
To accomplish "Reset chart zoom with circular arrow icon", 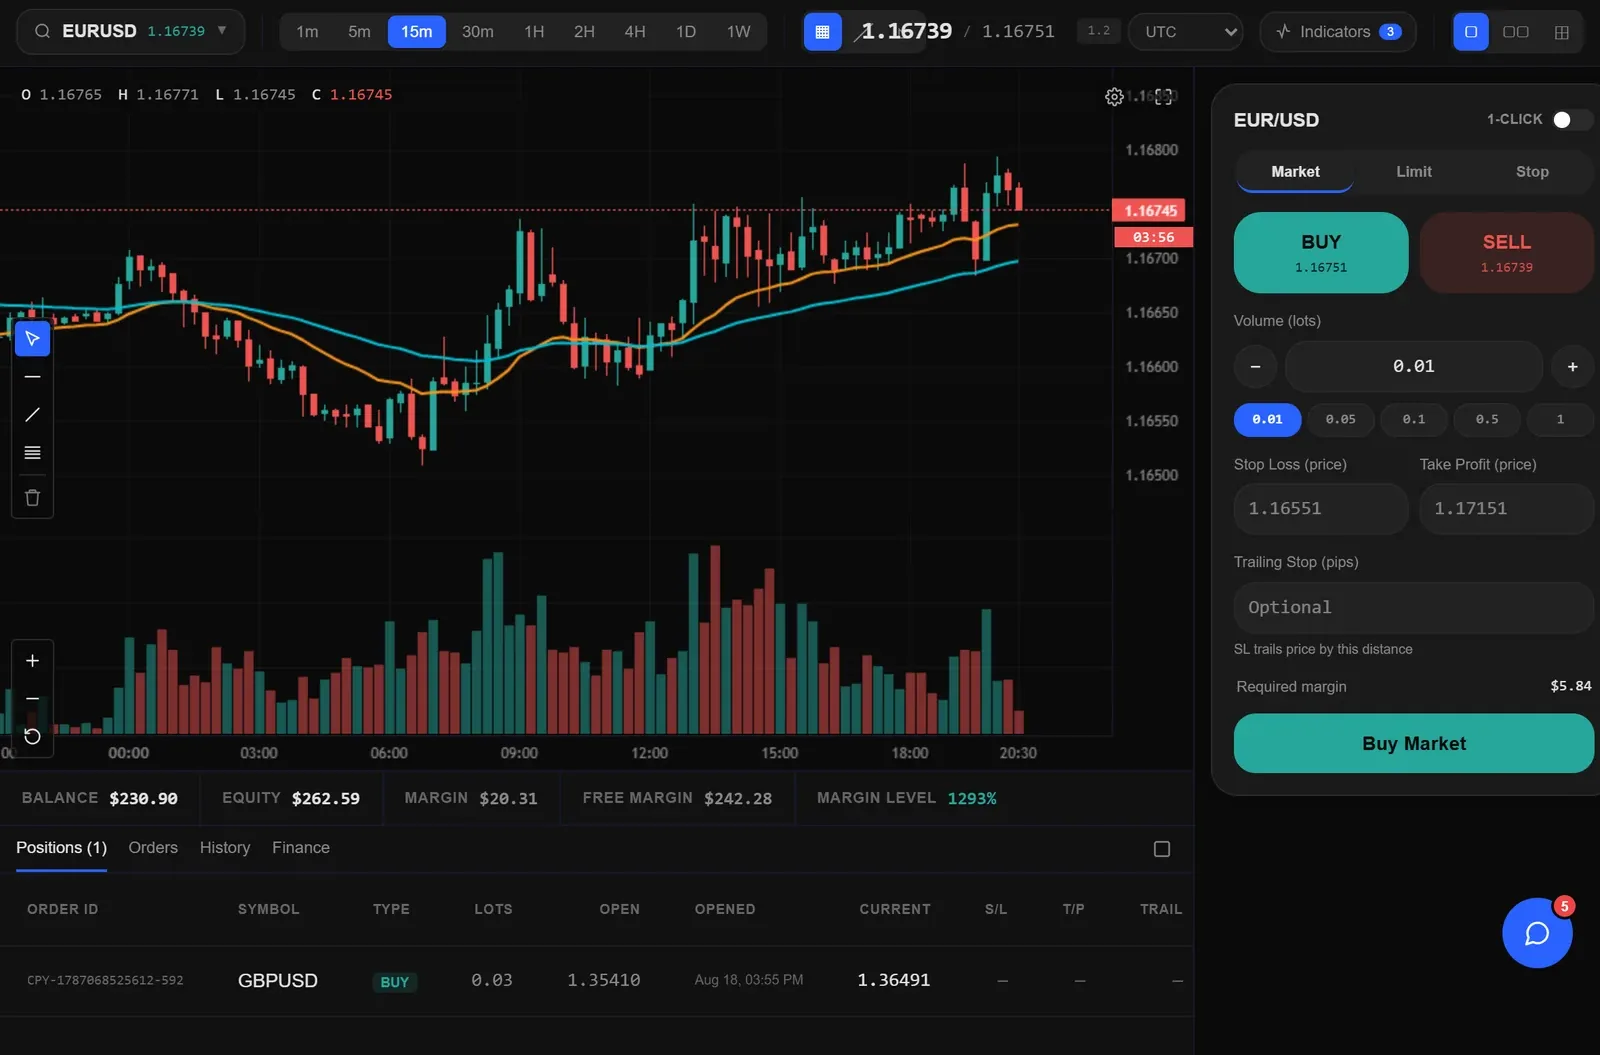I will [x=32, y=736].
